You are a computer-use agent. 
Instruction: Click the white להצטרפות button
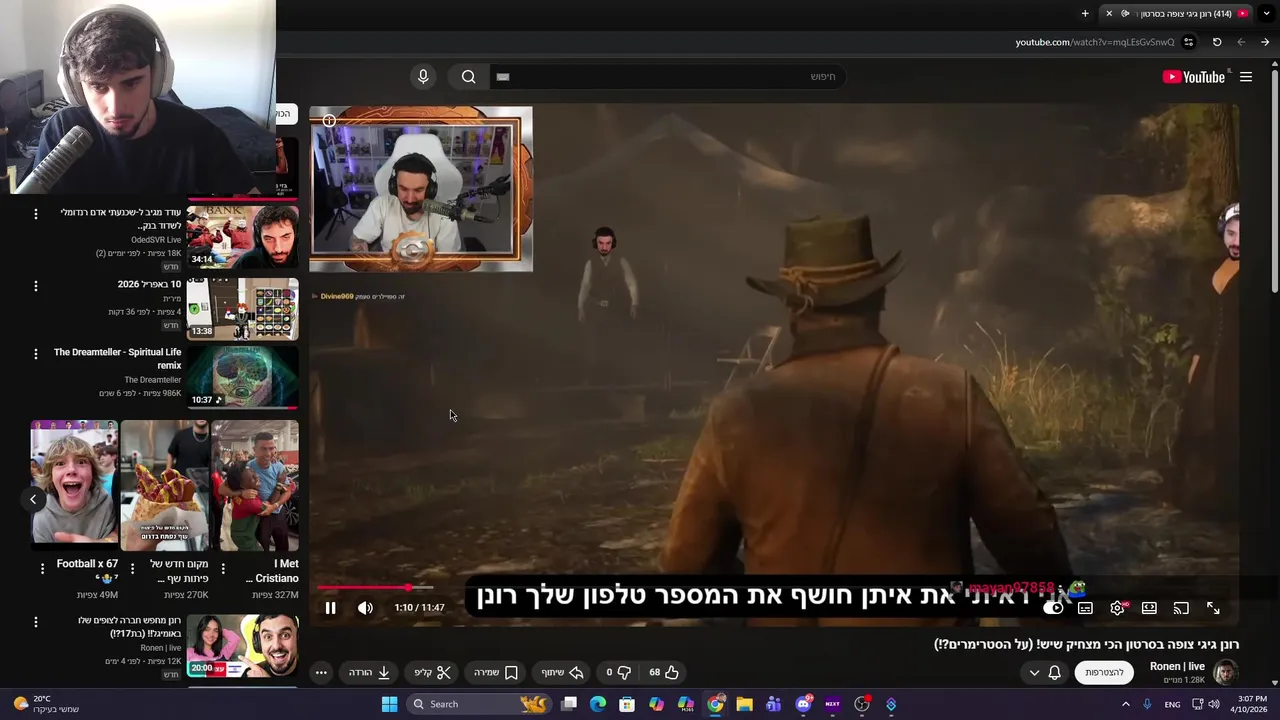click(x=1104, y=672)
